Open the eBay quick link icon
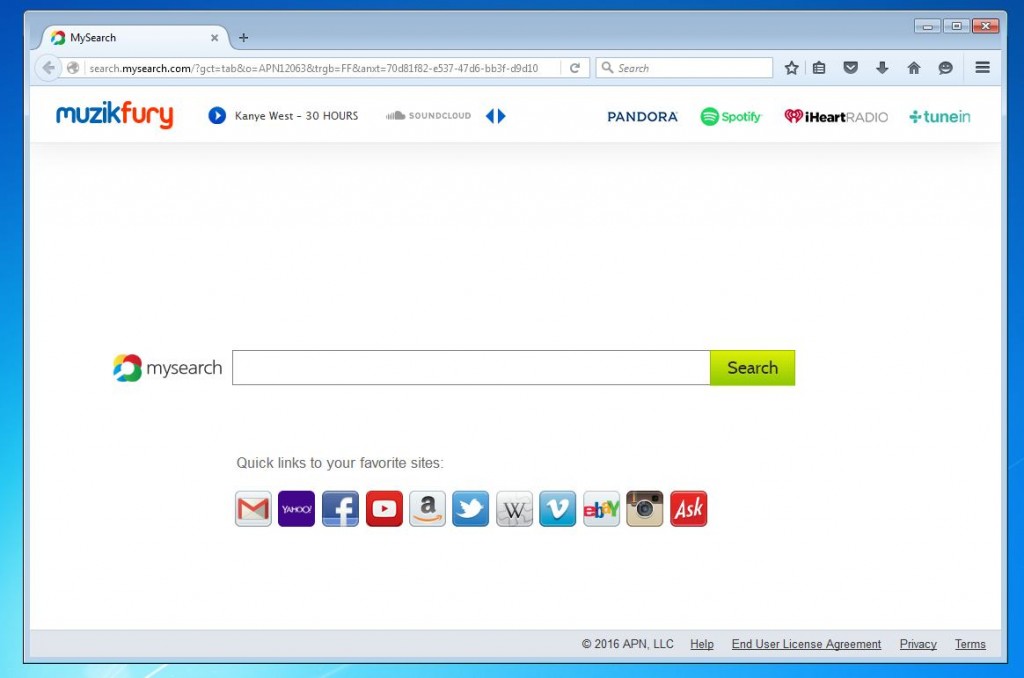 601,508
